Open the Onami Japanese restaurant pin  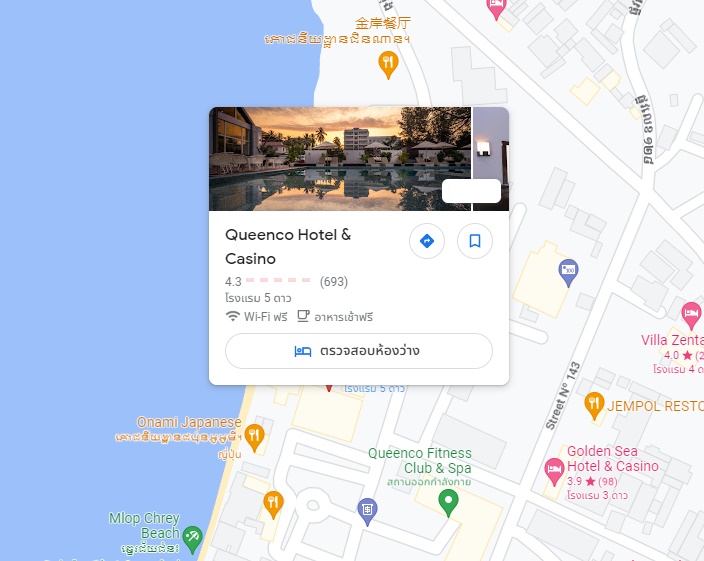[254, 438]
